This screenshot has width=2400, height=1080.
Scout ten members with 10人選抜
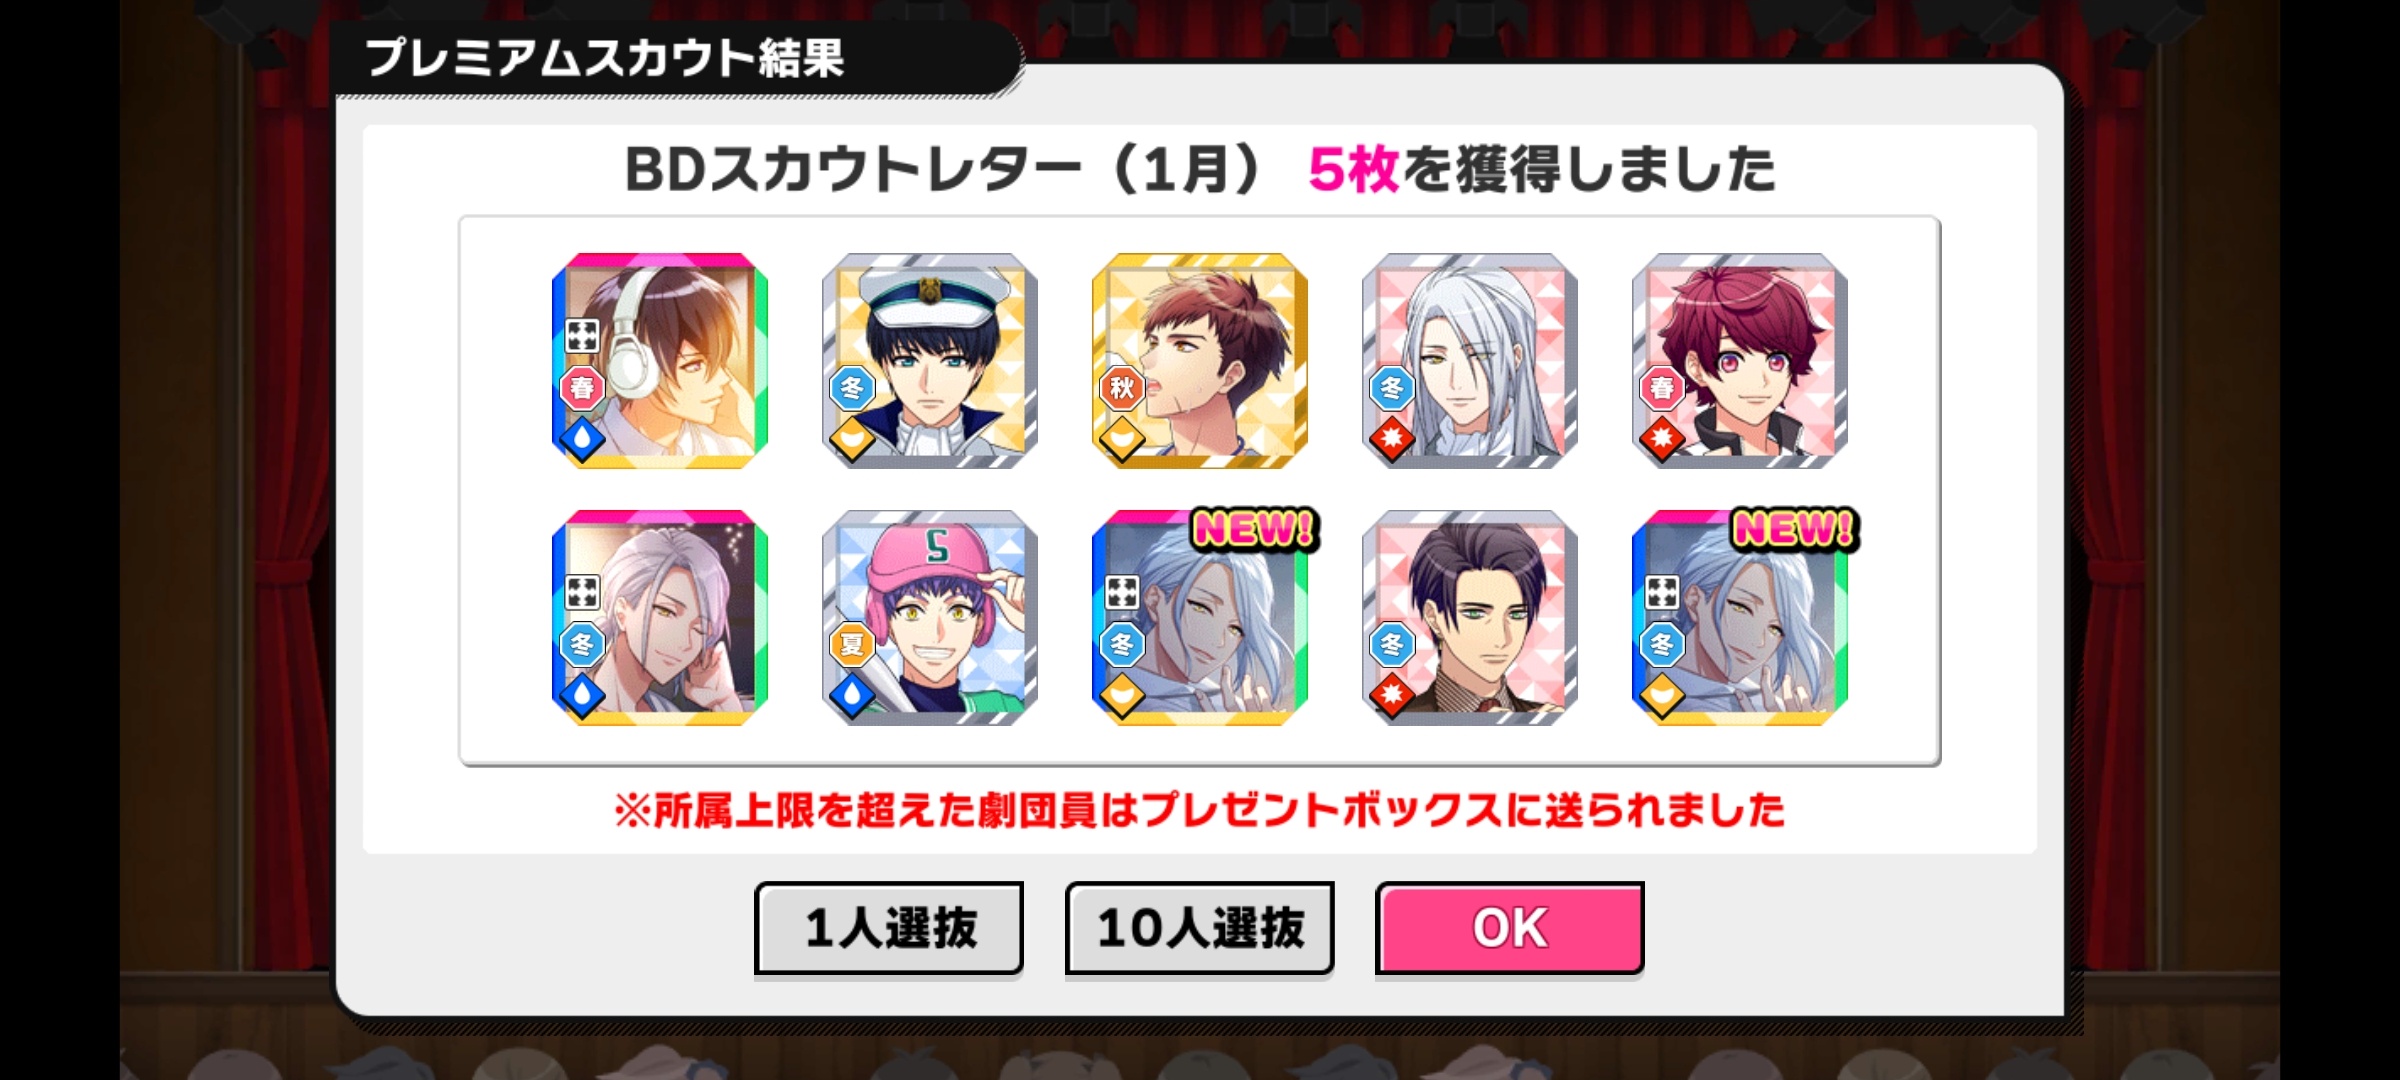pos(1200,928)
